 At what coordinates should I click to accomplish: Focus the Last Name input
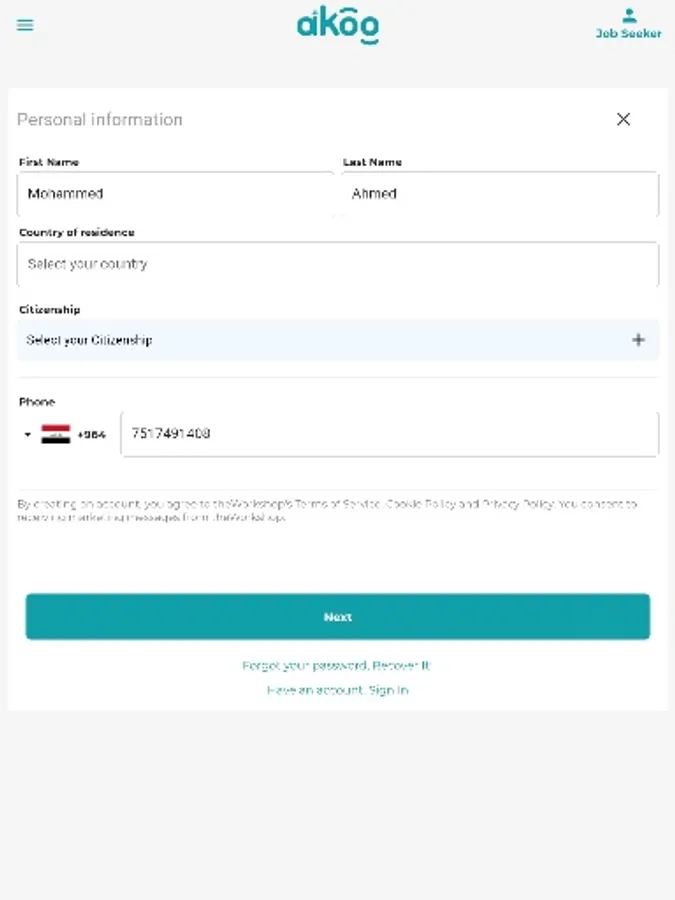(x=499, y=194)
